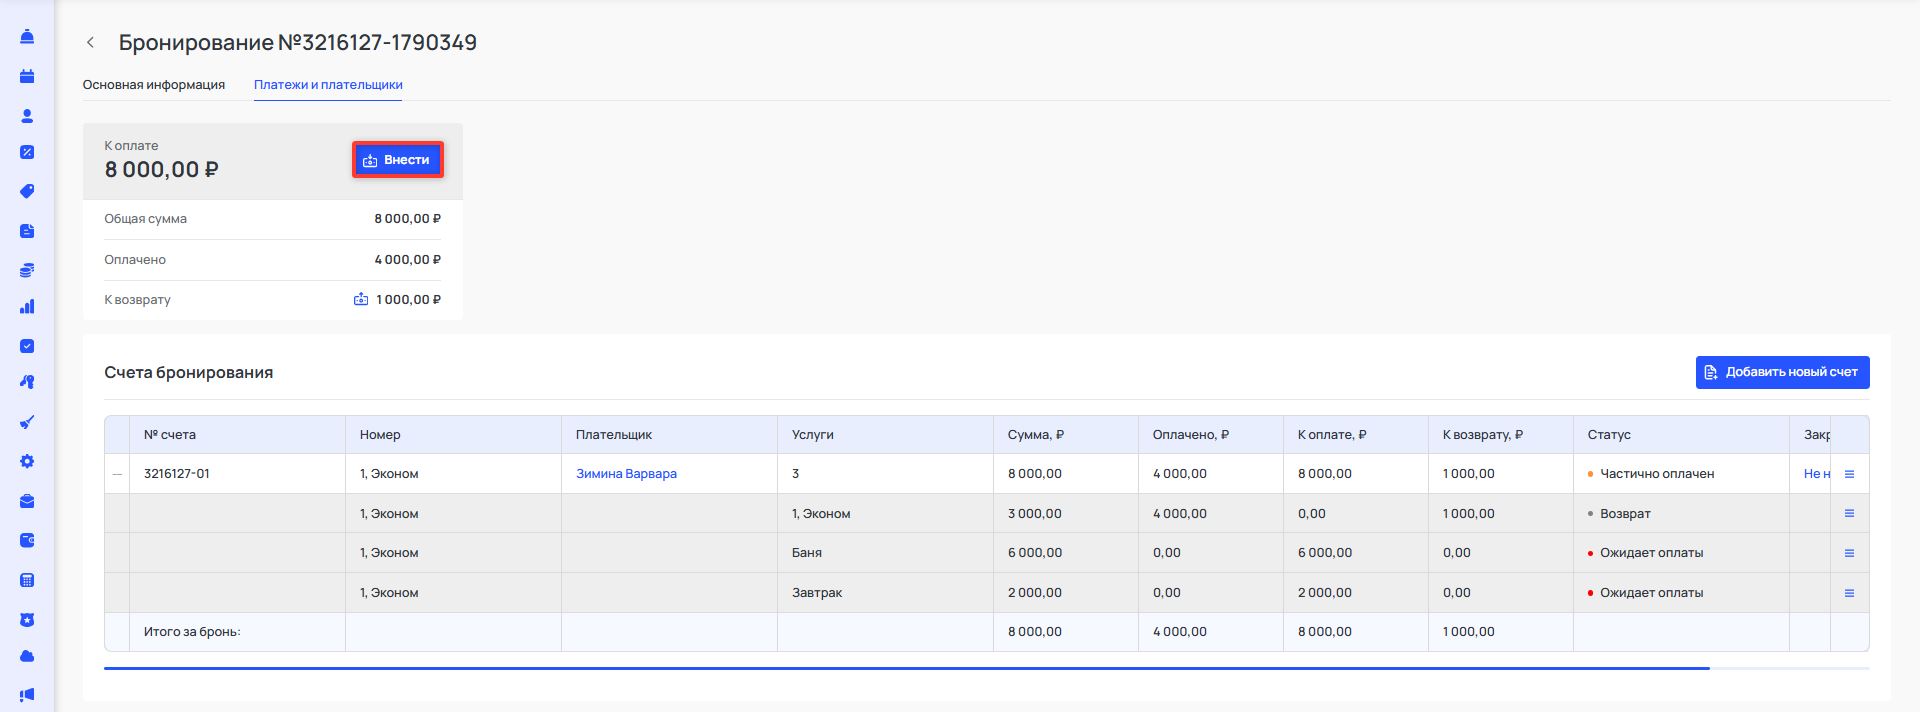Viewport: 1920px width, 712px height.
Task: Open payer link Зимина Варвара
Action: click(x=626, y=474)
